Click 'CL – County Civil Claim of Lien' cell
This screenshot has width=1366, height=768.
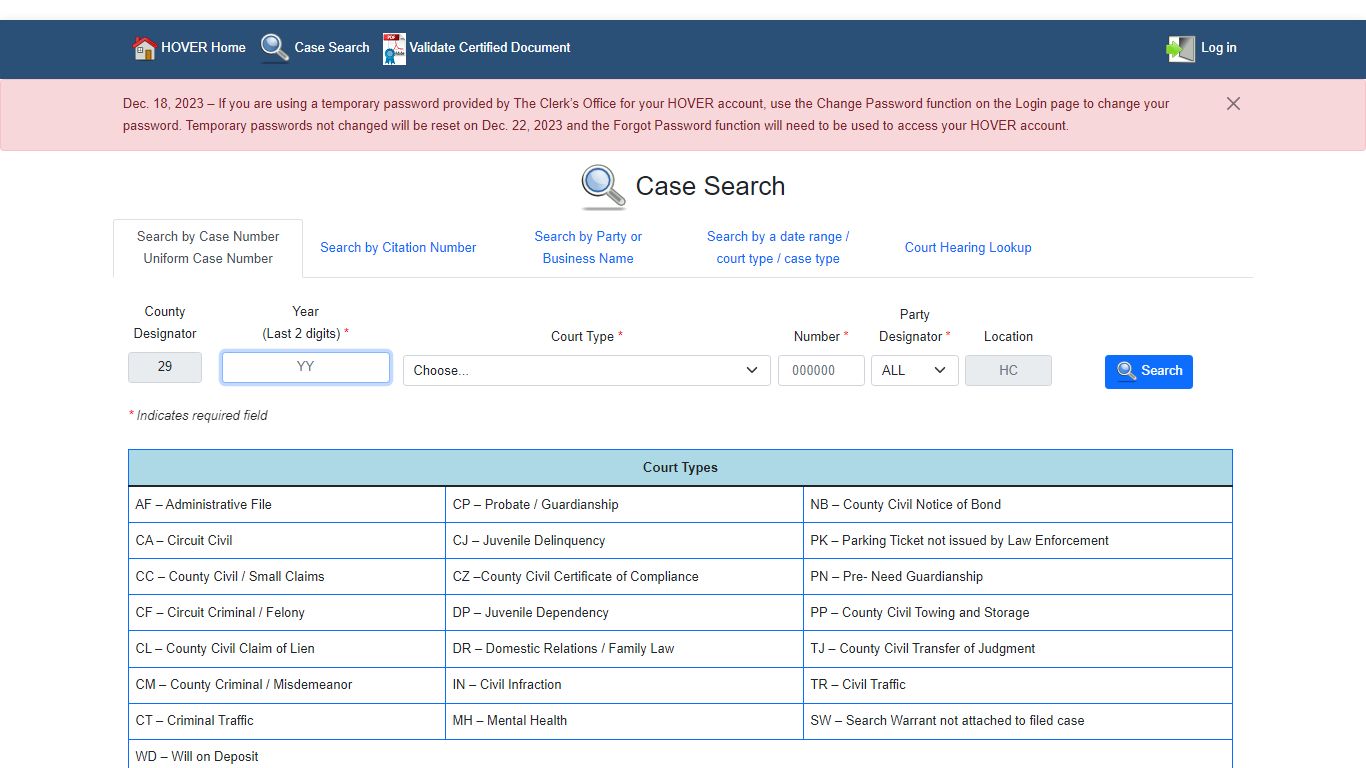(287, 649)
